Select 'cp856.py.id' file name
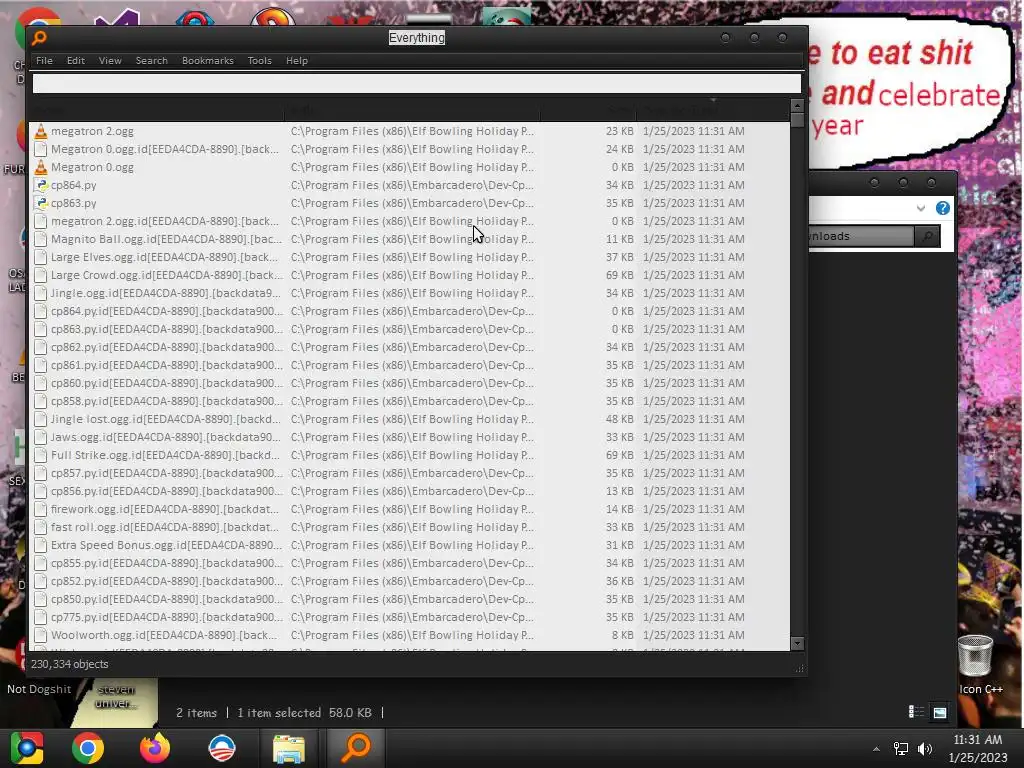Image resolution: width=1024 pixels, height=768 pixels. (167, 491)
